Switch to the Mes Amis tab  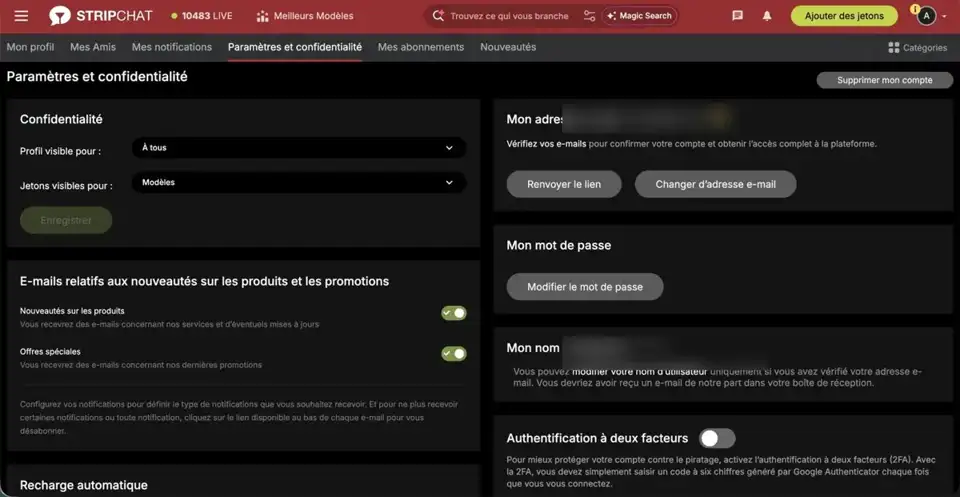tap(93, 47)
